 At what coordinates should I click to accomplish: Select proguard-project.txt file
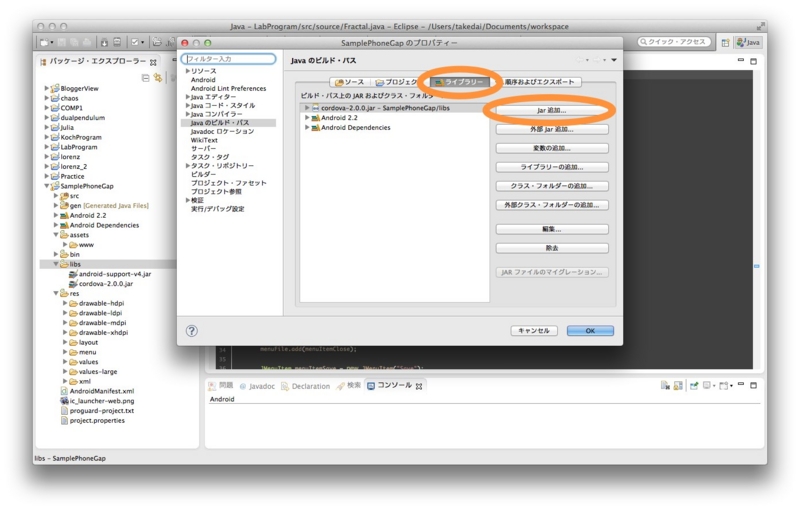click(97, 411)
